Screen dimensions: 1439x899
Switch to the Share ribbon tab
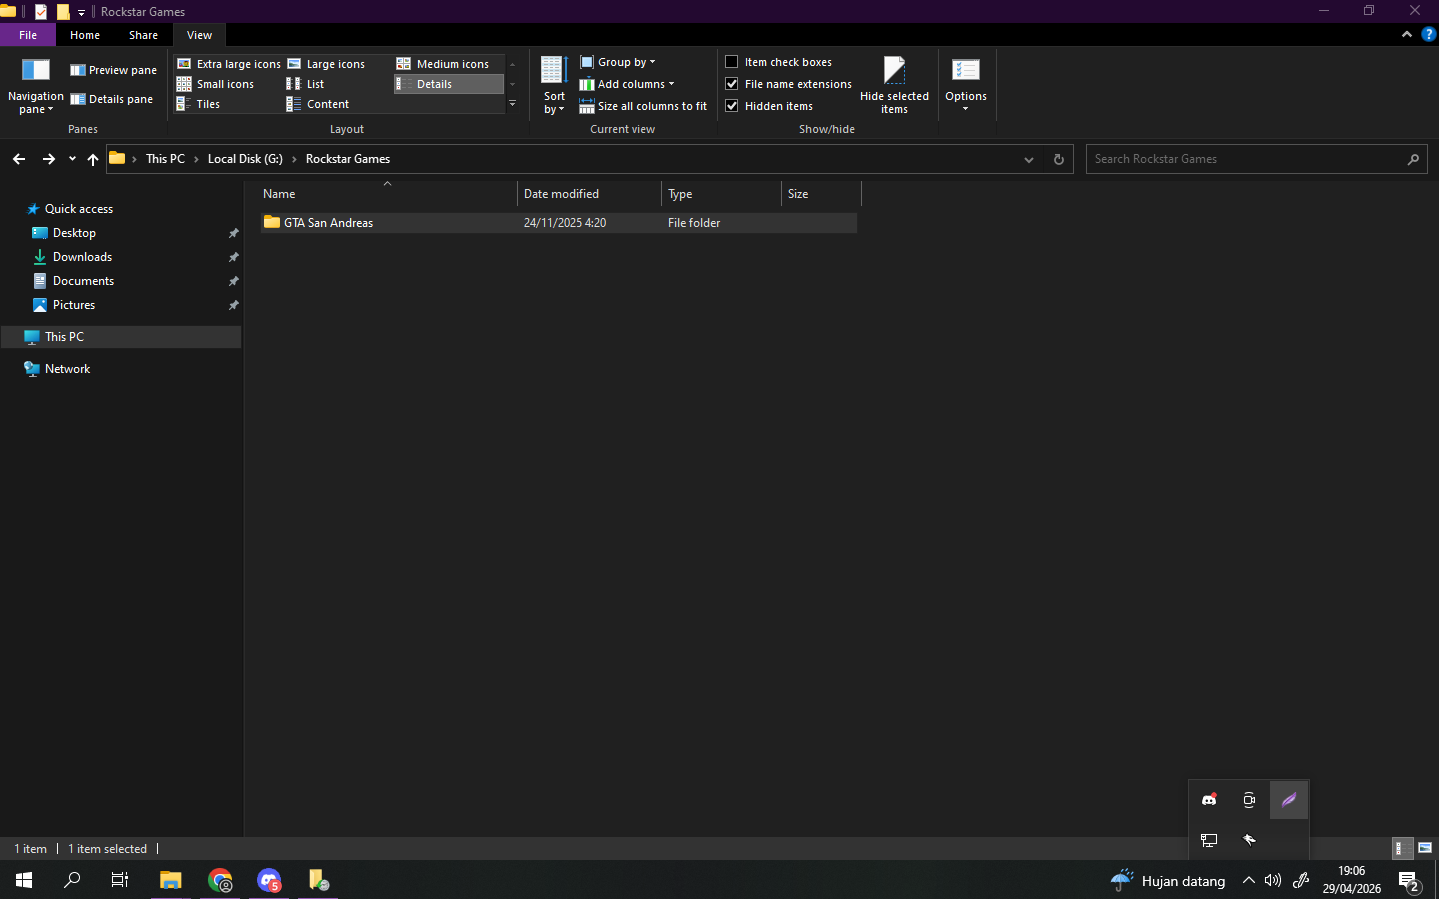click(x=143, y=35)
